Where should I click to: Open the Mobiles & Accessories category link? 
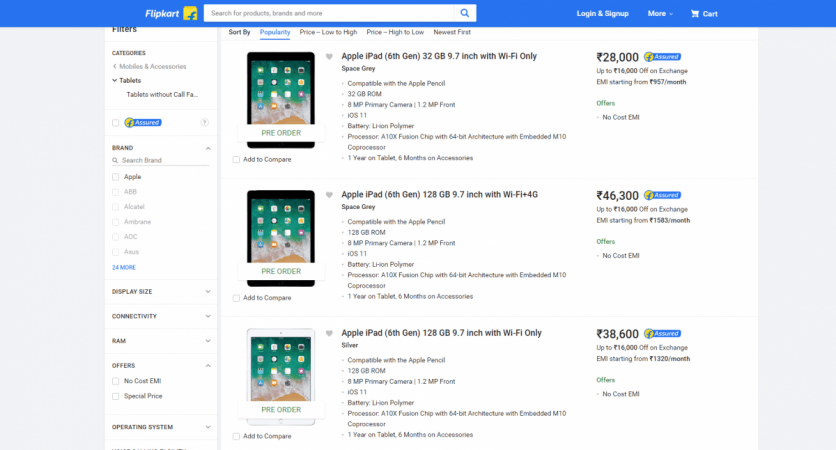point(152,67)
